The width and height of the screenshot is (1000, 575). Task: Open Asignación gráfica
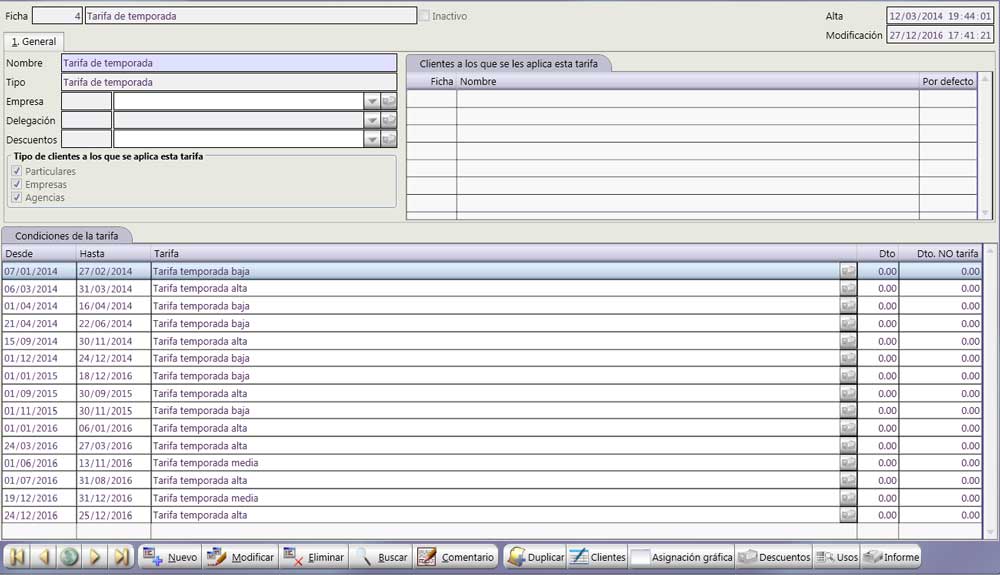coord(681,557)
